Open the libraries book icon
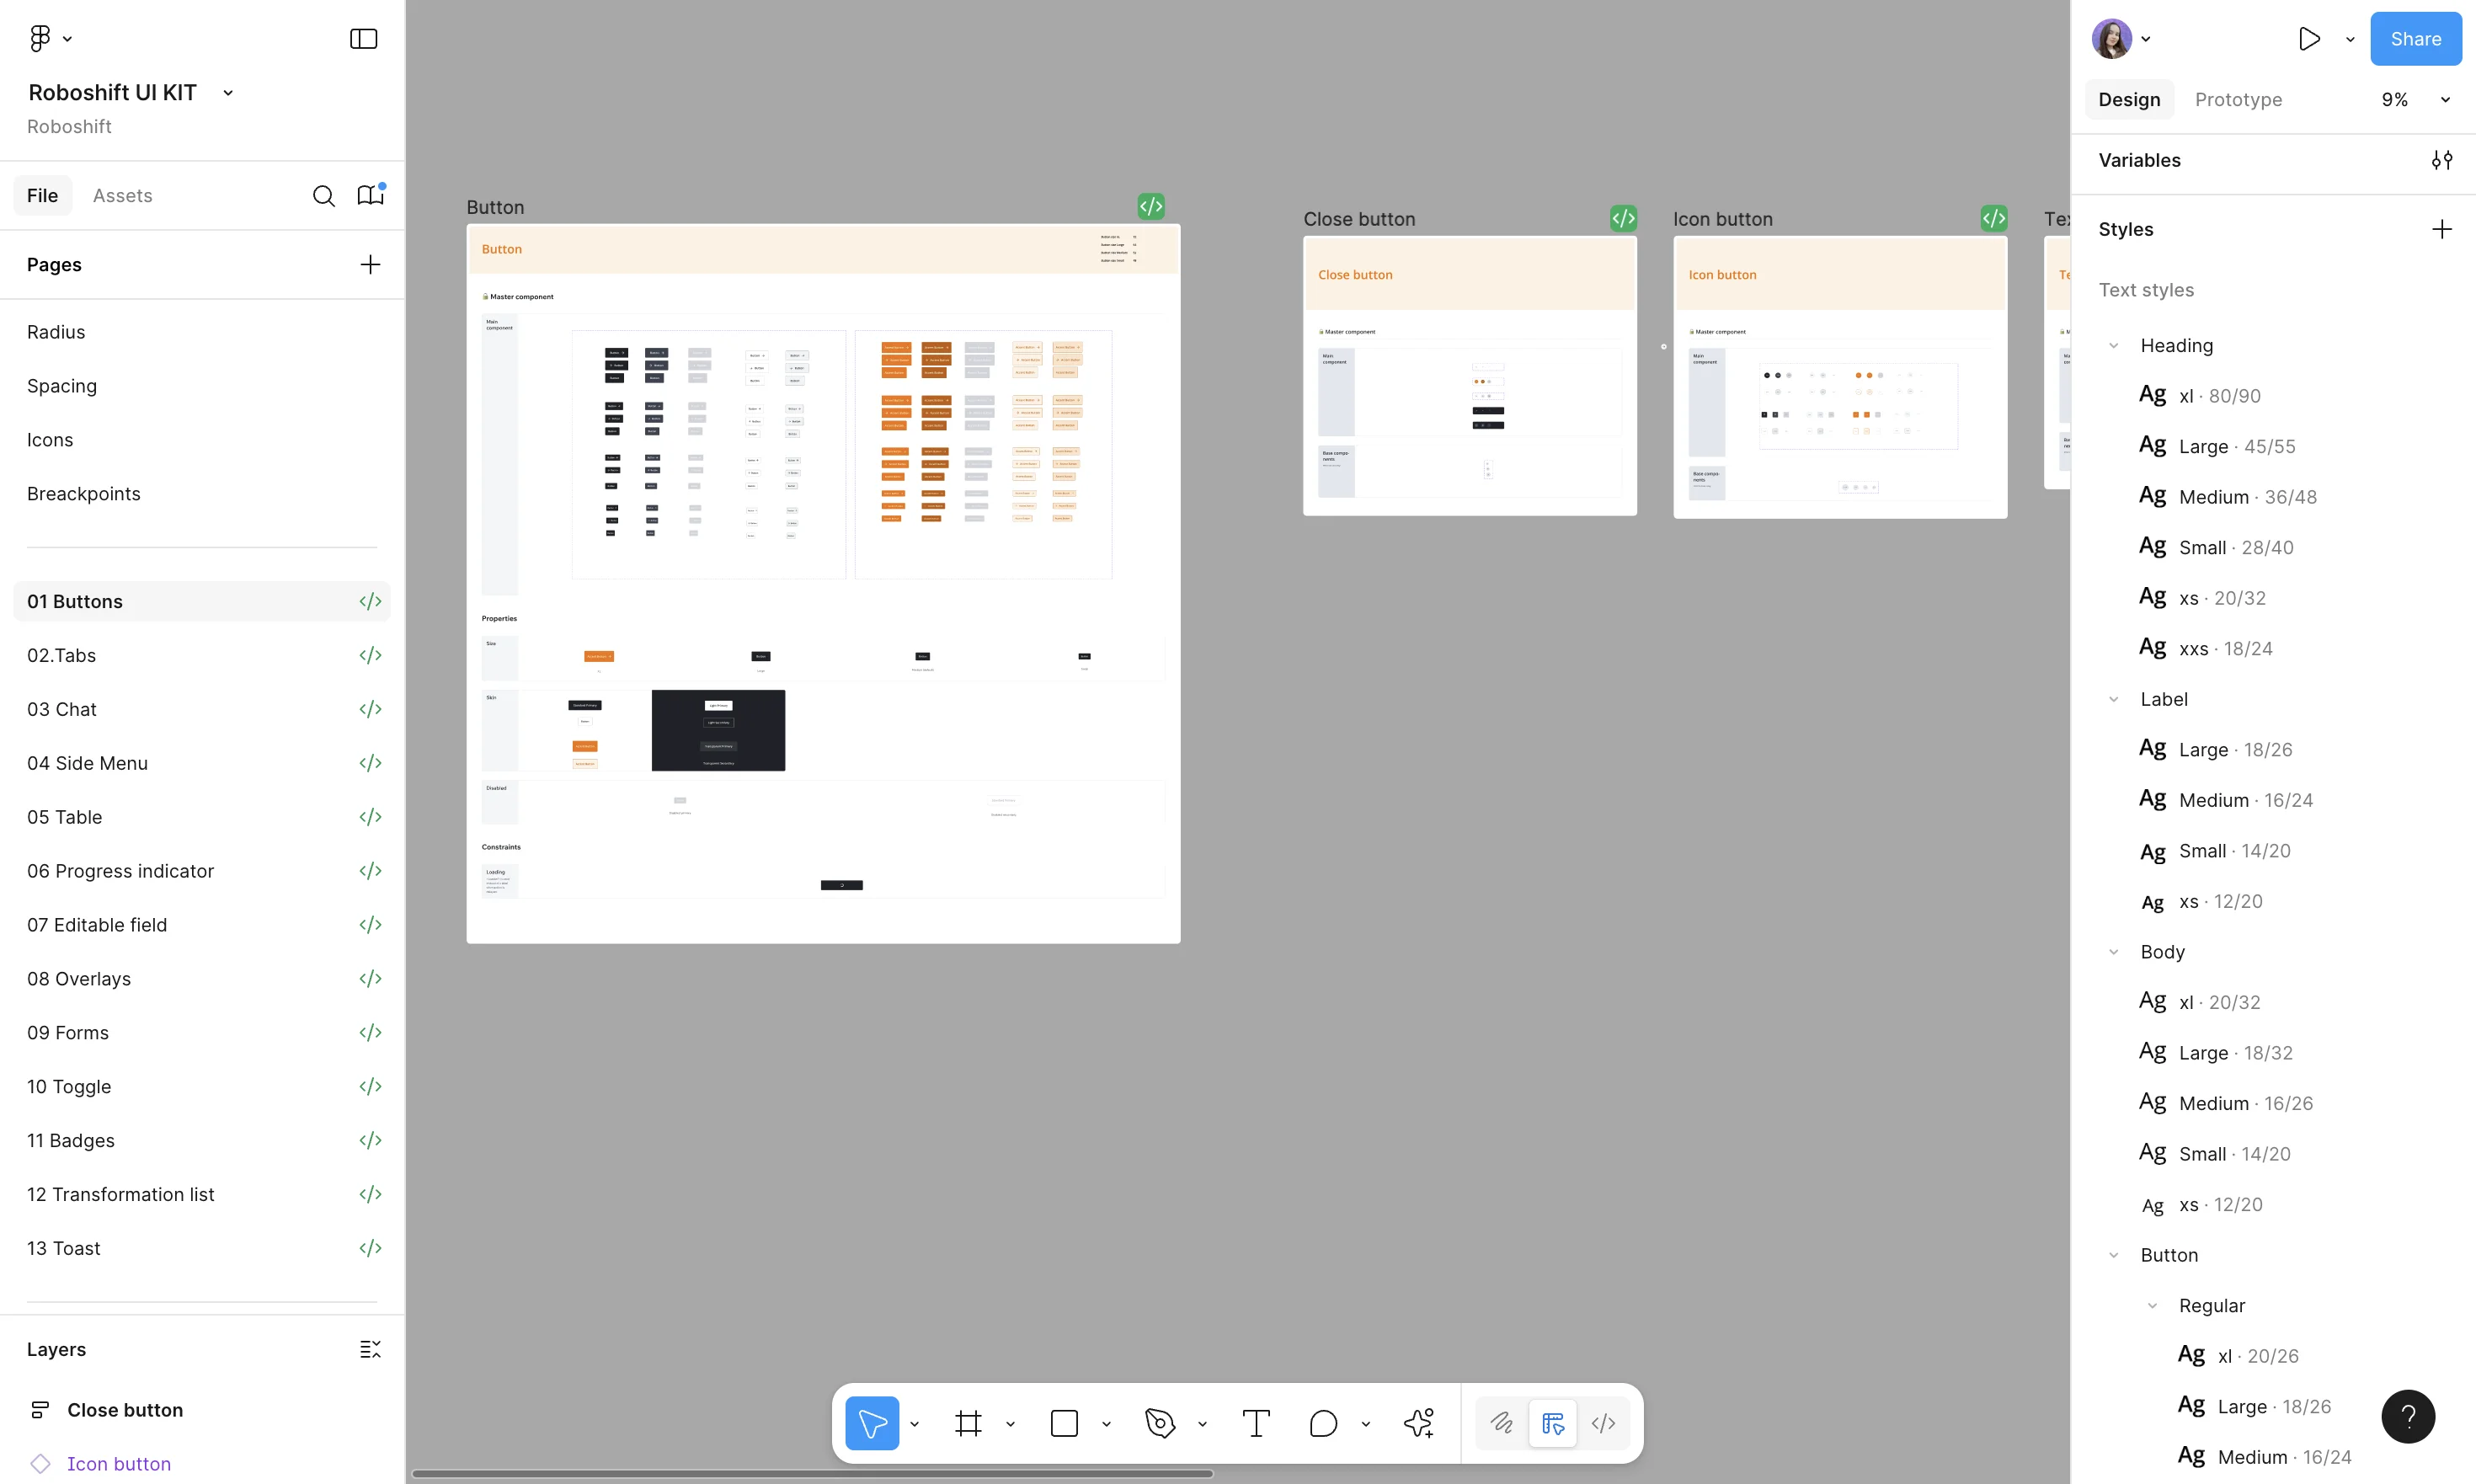 pos(370,195)
